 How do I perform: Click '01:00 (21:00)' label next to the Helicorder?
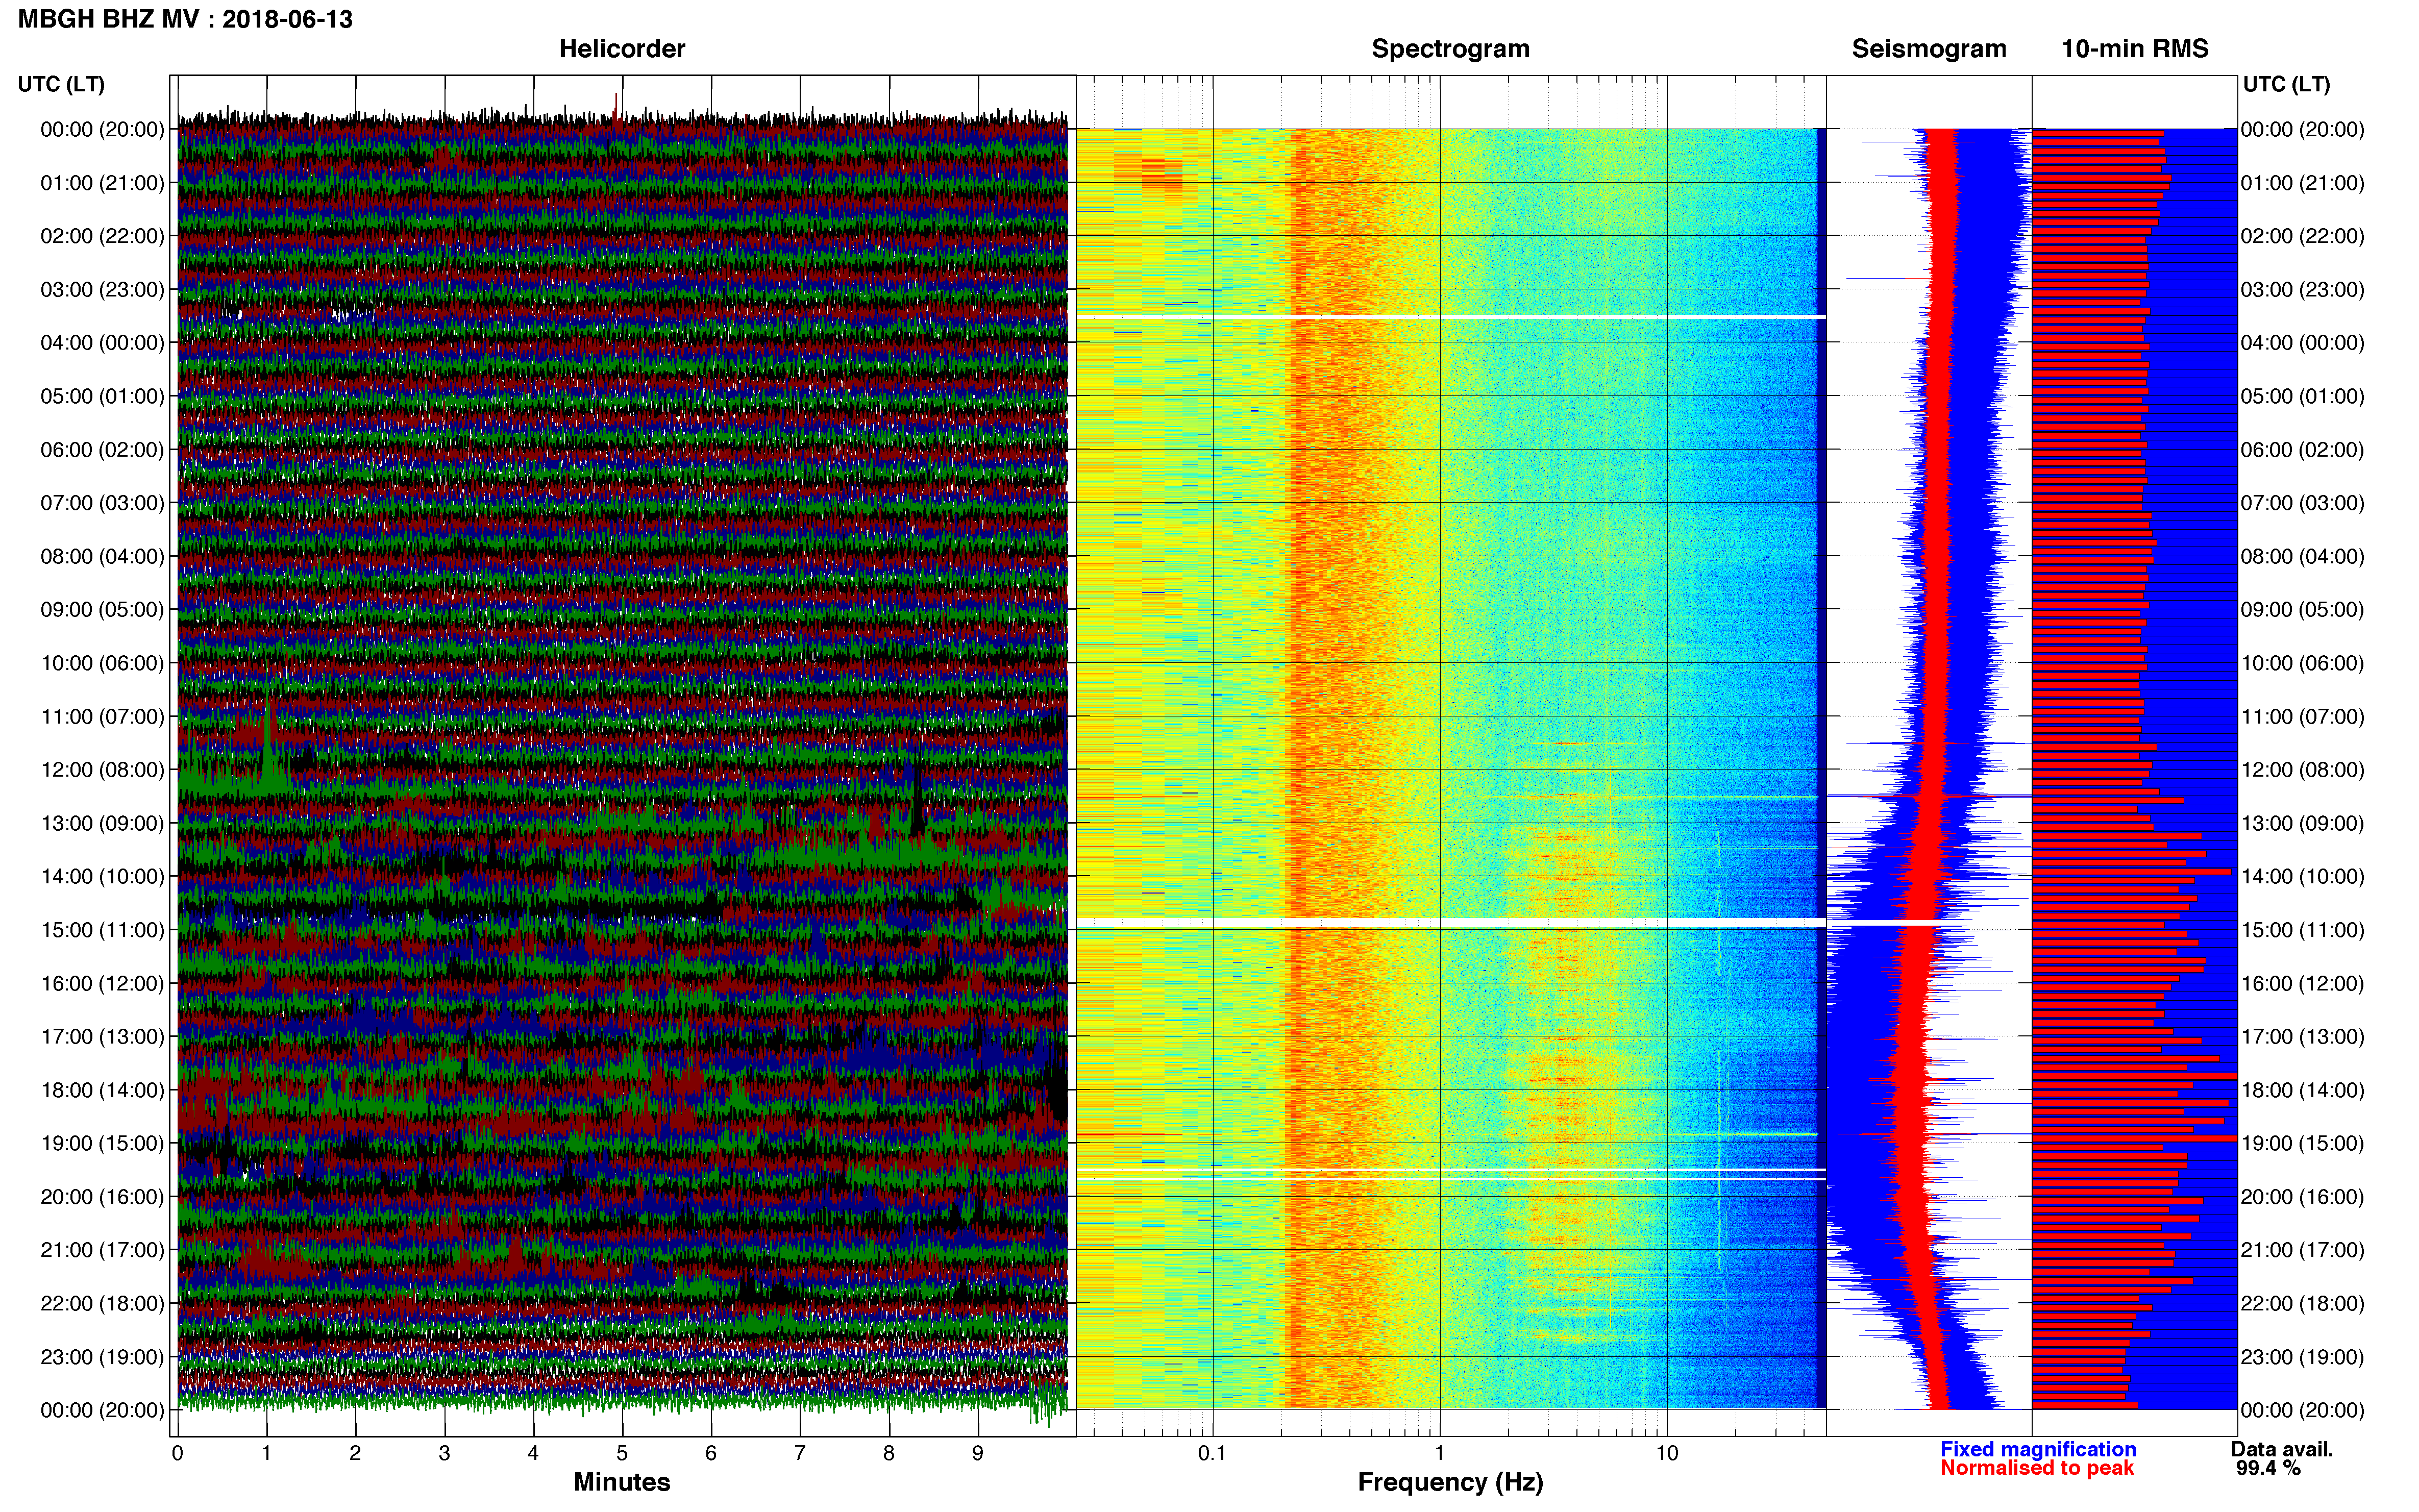102,183
